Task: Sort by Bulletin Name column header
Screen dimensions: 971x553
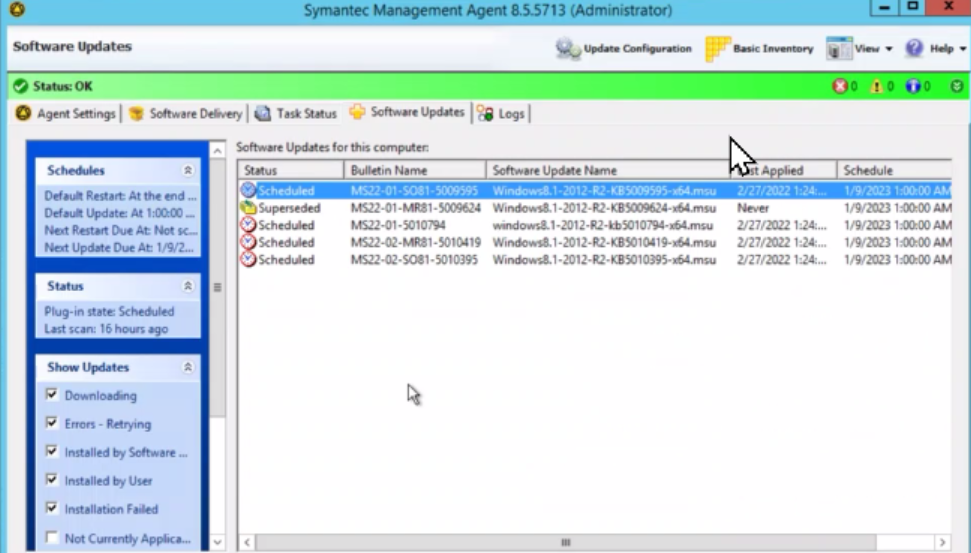Action: click(414, 170)
